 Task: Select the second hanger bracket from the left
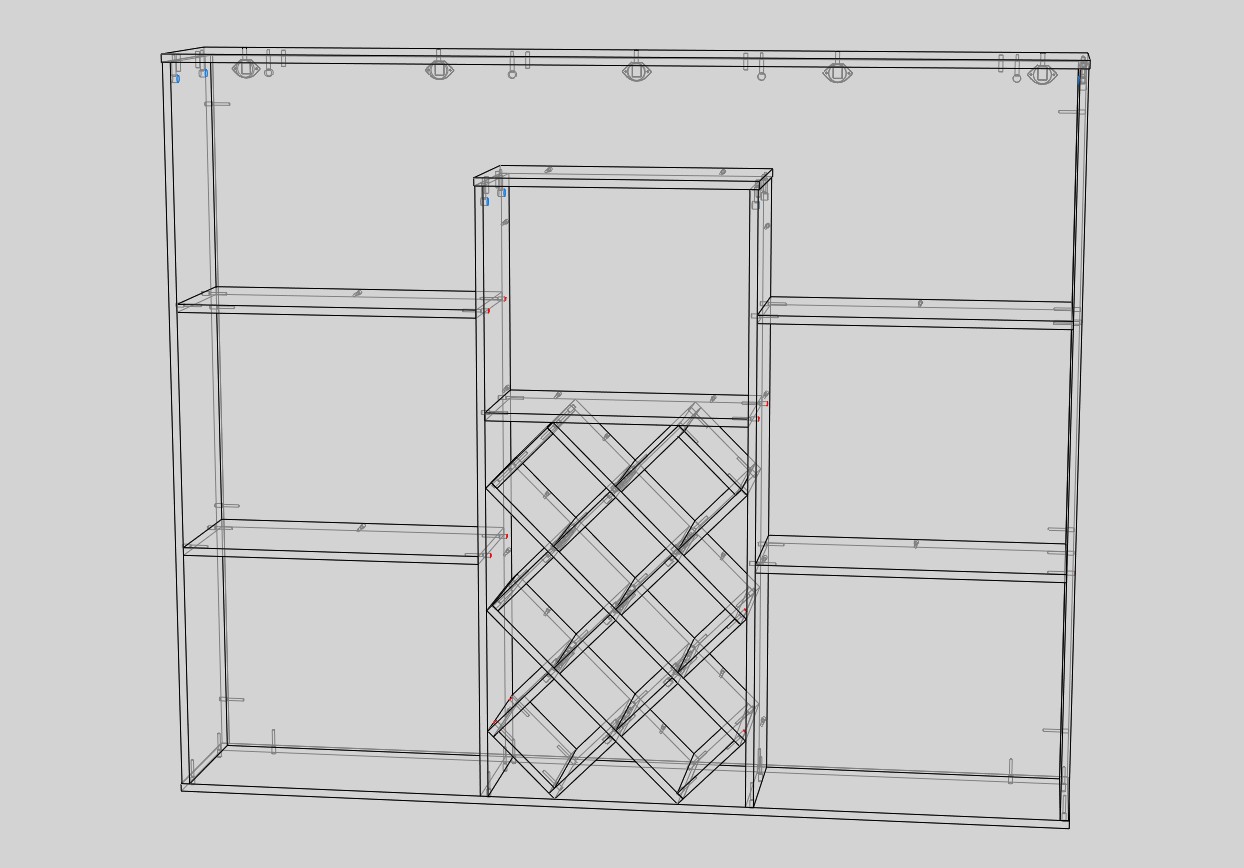tap(439, 70)
